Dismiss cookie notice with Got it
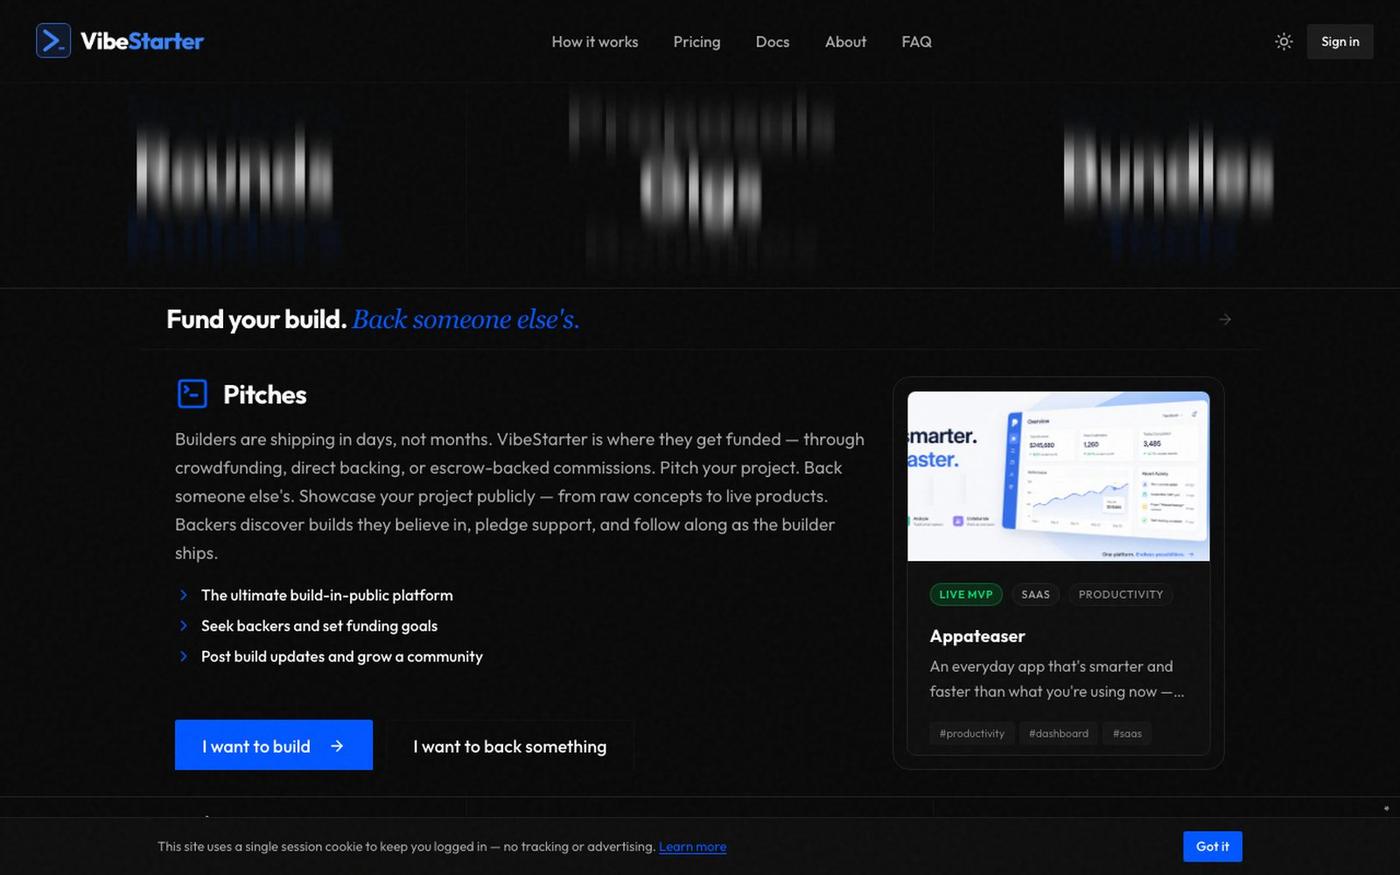This screenshot has width=1400, height=875. [1212, 846]
